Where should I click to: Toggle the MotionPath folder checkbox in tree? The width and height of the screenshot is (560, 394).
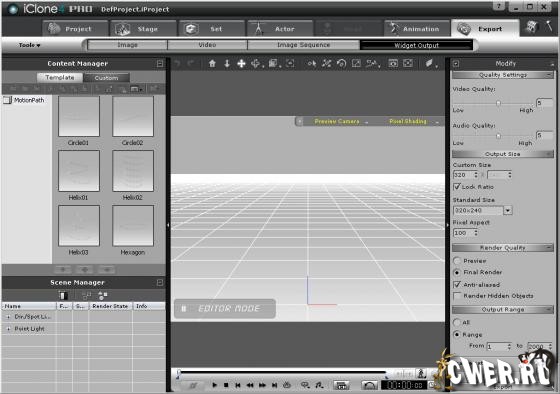click(7, 100)
